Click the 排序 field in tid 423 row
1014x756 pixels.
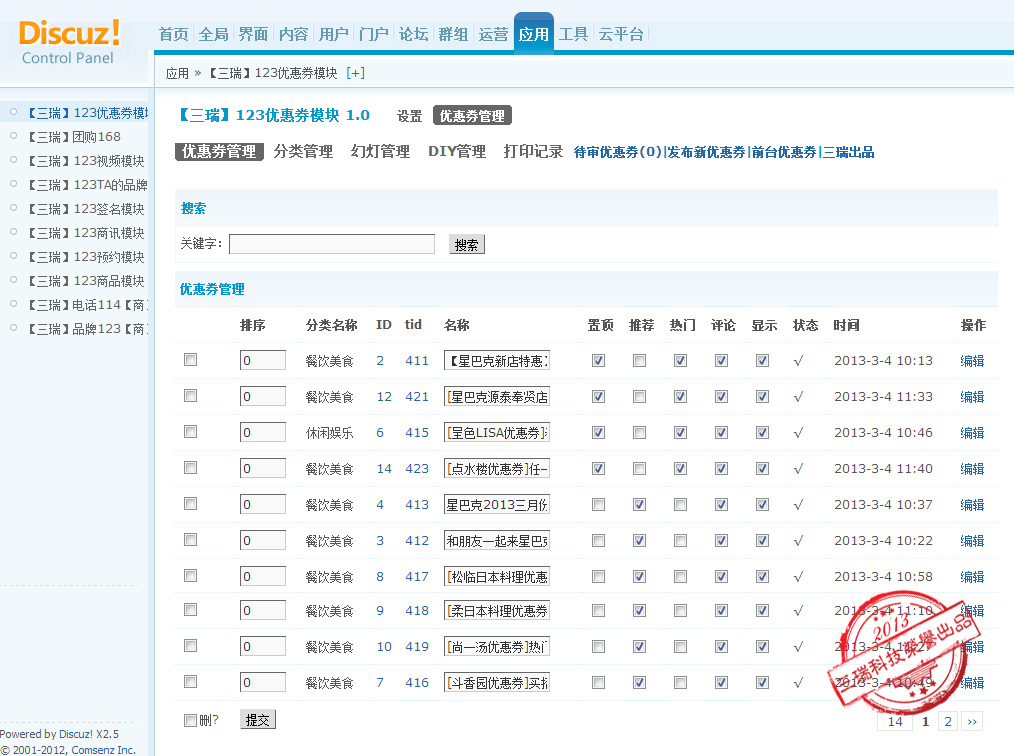click(262, 469)
